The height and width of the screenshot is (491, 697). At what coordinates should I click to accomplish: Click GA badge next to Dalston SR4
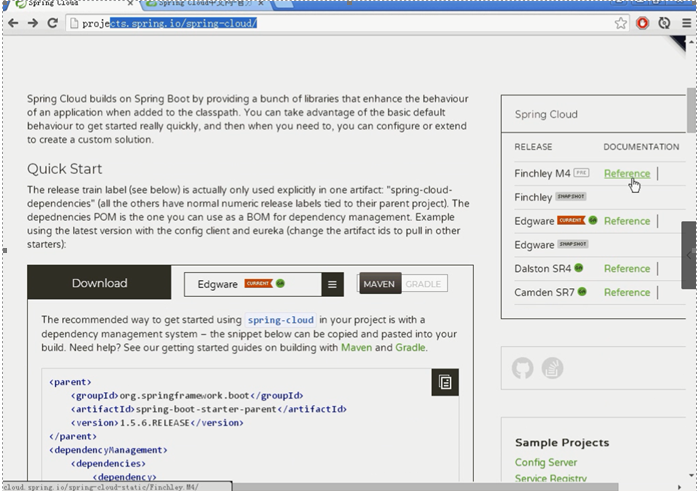[578, 267]
